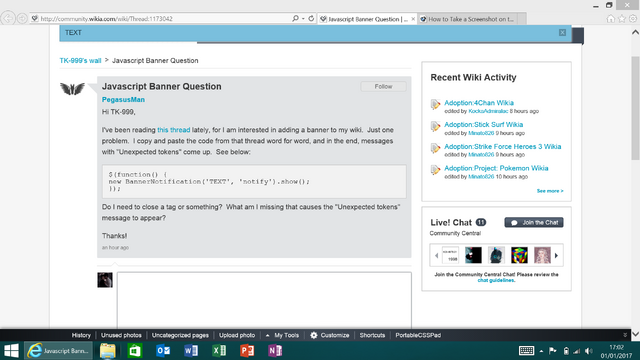Open PortableCSSPad in the toolbar
Viewport: 640px width, 360px height.
pos(418,335)
